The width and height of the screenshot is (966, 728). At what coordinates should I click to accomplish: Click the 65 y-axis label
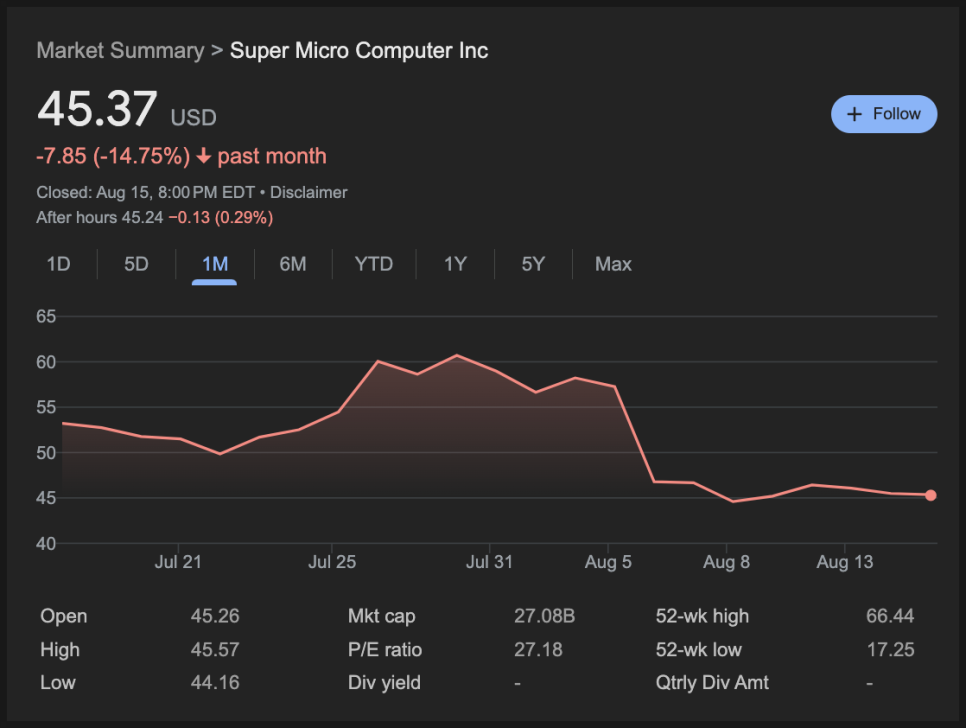click(x=46, y=317)
